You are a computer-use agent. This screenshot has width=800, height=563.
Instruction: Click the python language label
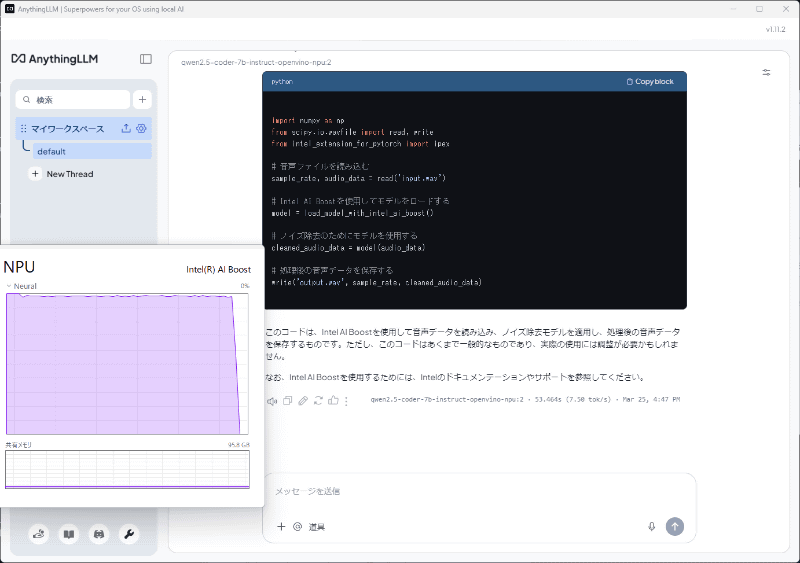[x=282, y=82]
